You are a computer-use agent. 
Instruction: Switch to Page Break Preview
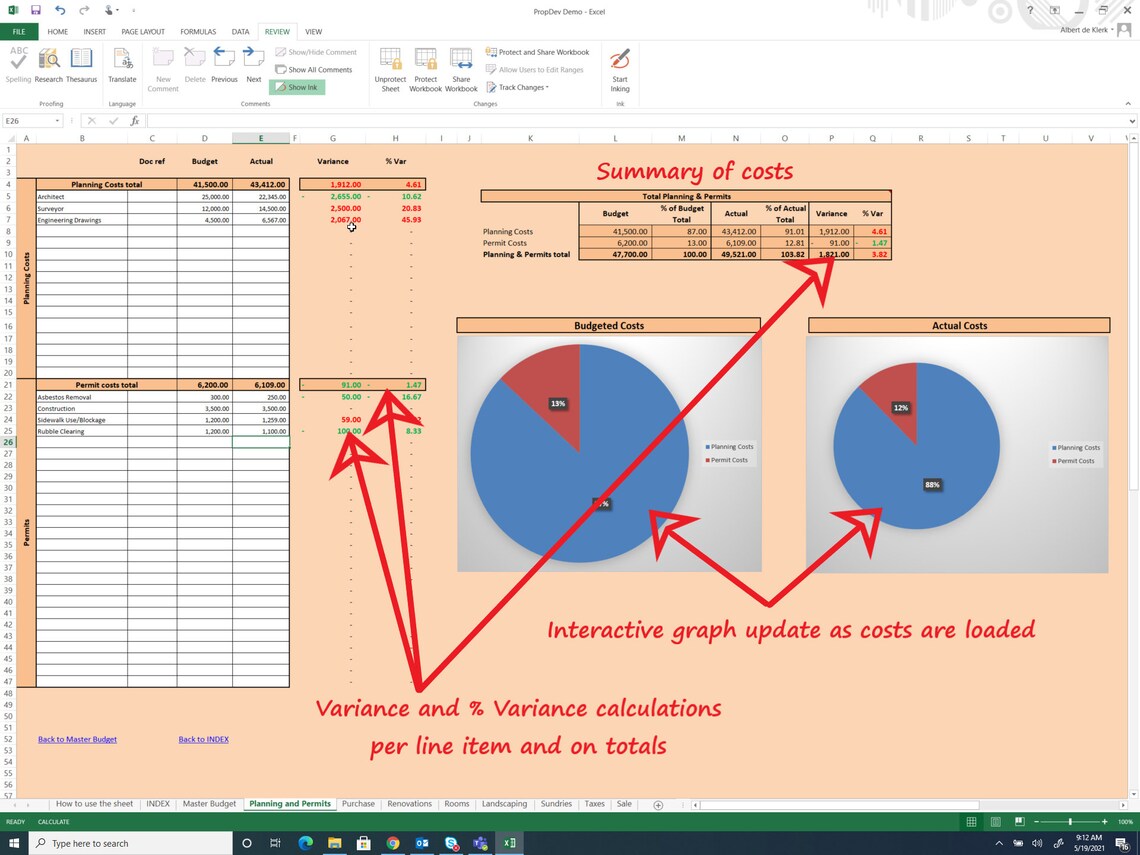coord(1019,822)
